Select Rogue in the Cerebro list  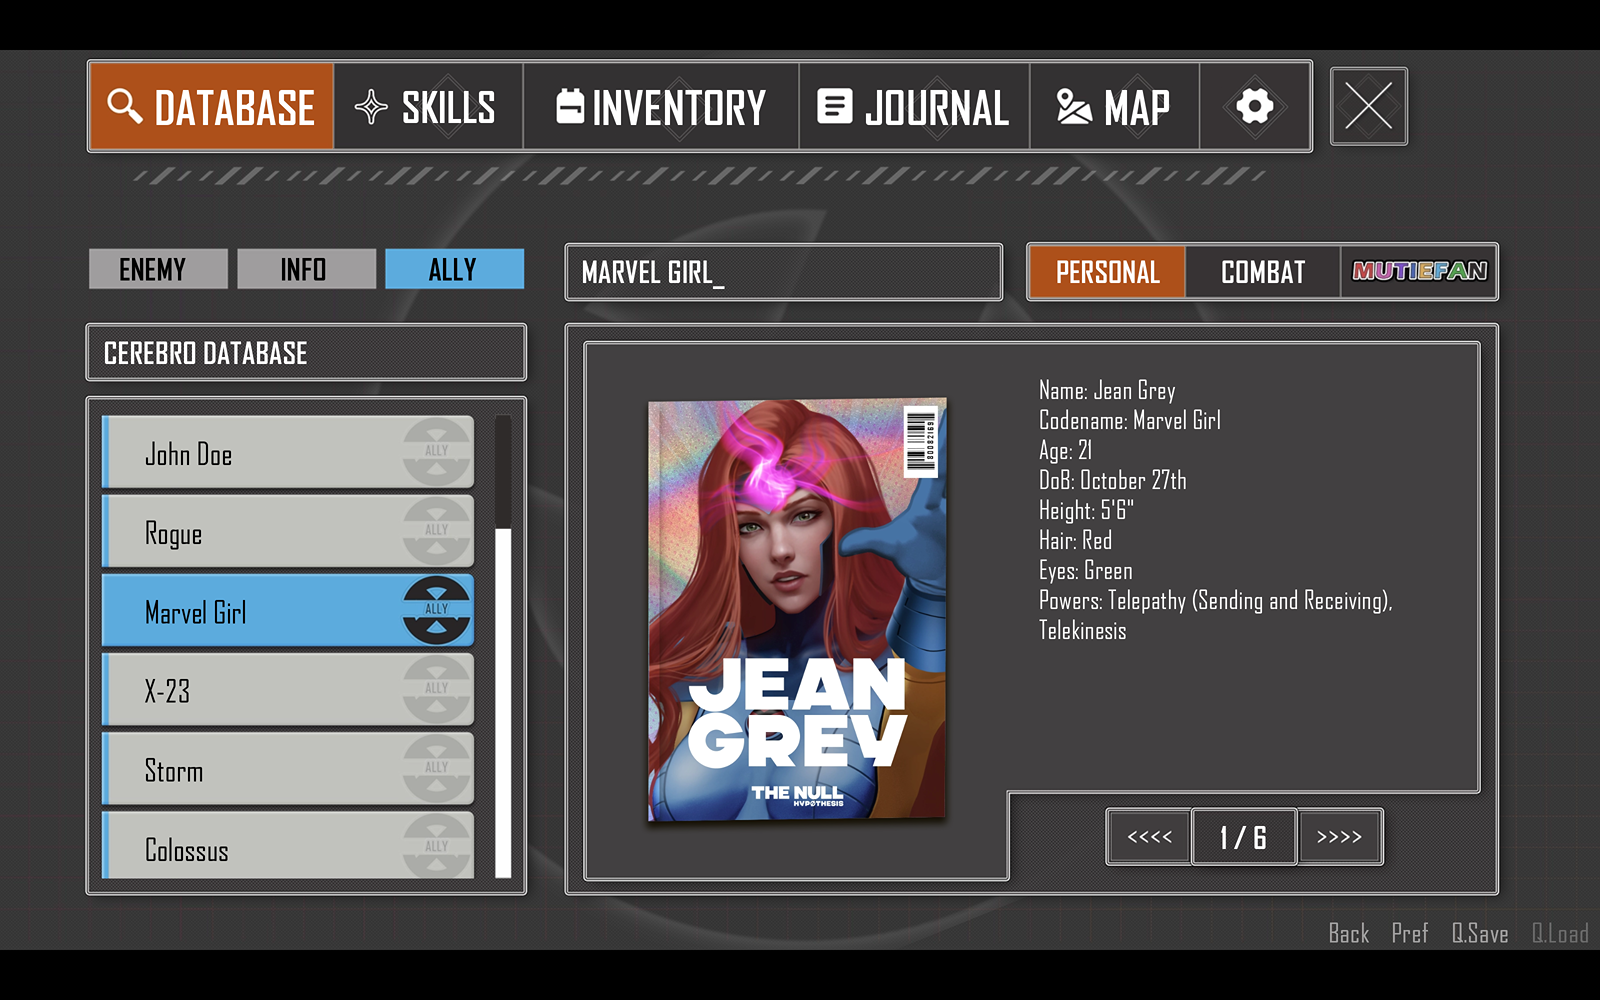point(288,532)
